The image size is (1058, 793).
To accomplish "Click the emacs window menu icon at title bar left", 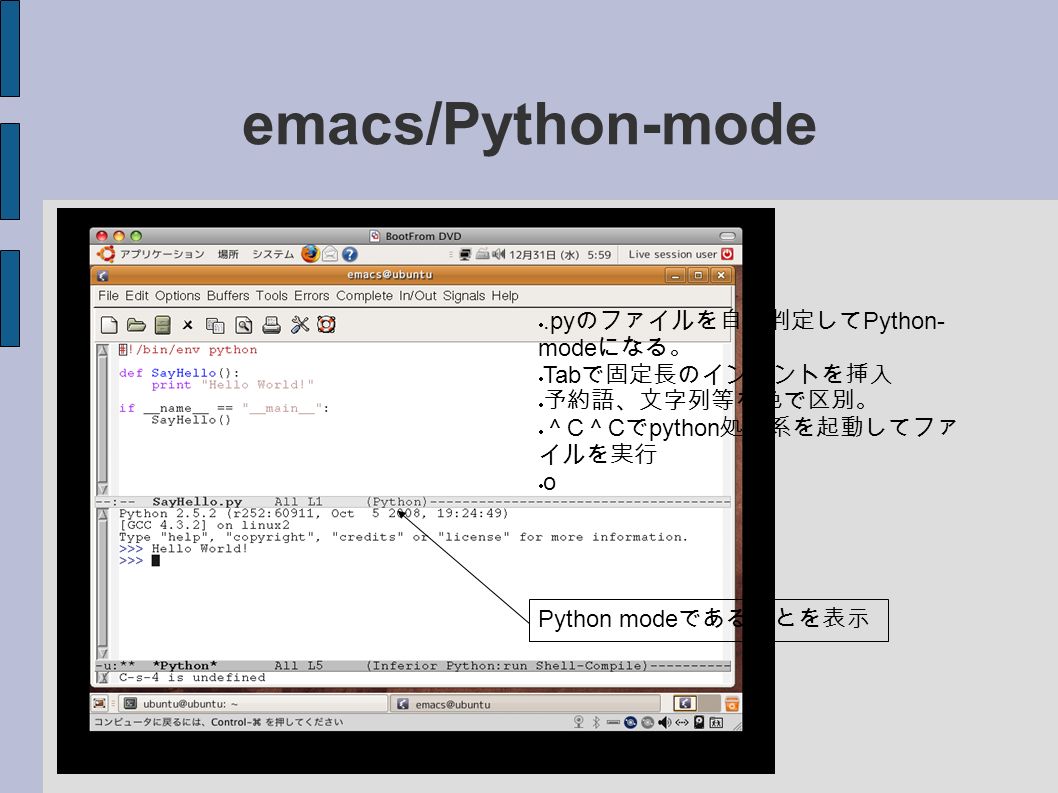I will click(103, 275).
